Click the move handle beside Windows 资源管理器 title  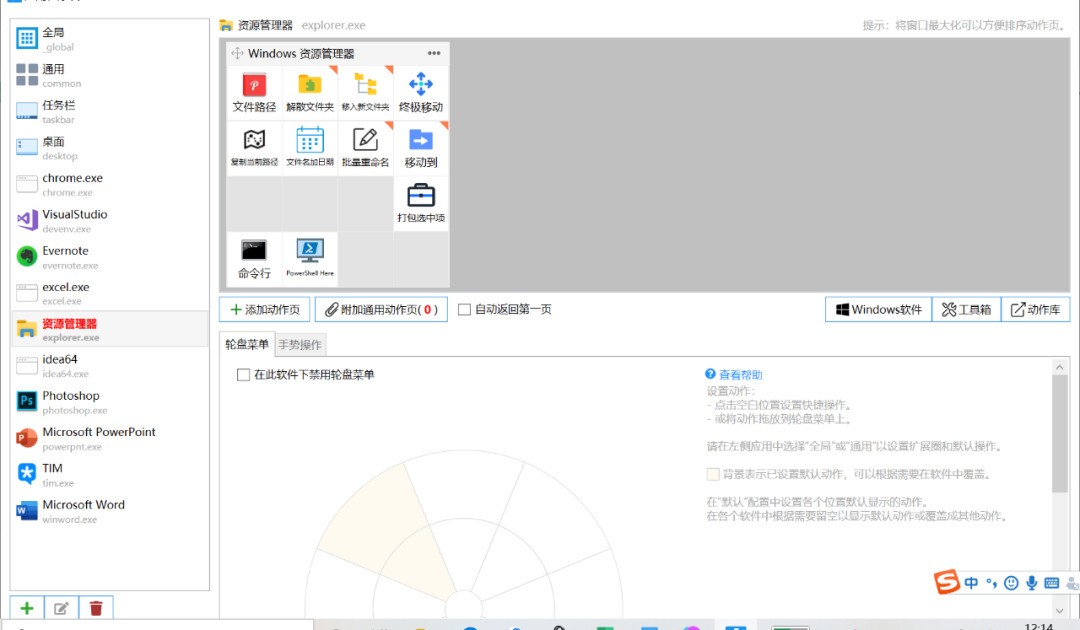click(237, 53)
